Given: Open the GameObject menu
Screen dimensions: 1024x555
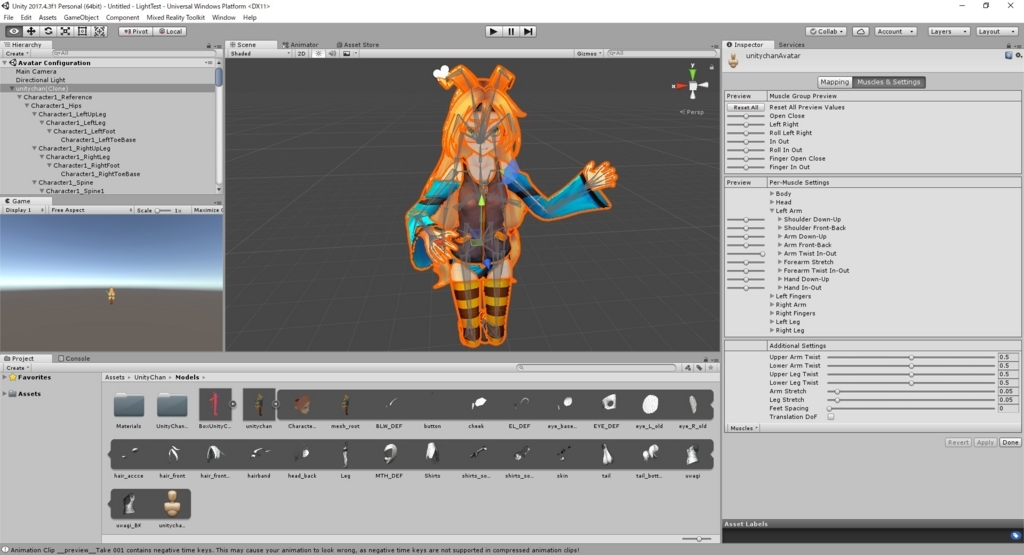Looking at the screenshot, I should [81, 18].
